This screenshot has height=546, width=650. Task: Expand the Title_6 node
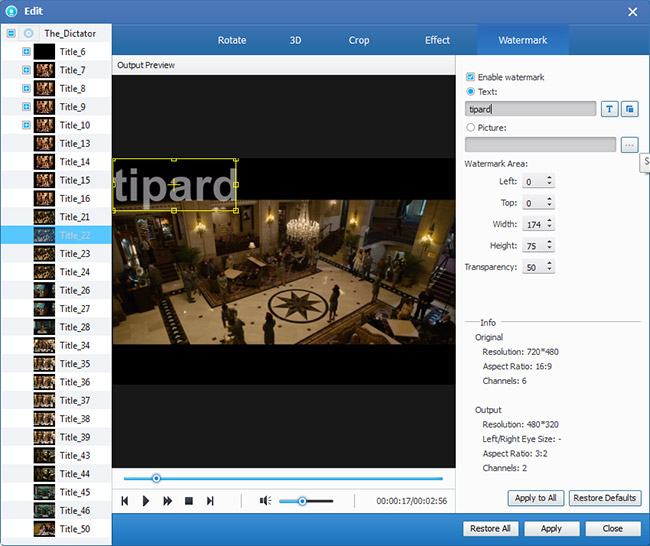26,51
